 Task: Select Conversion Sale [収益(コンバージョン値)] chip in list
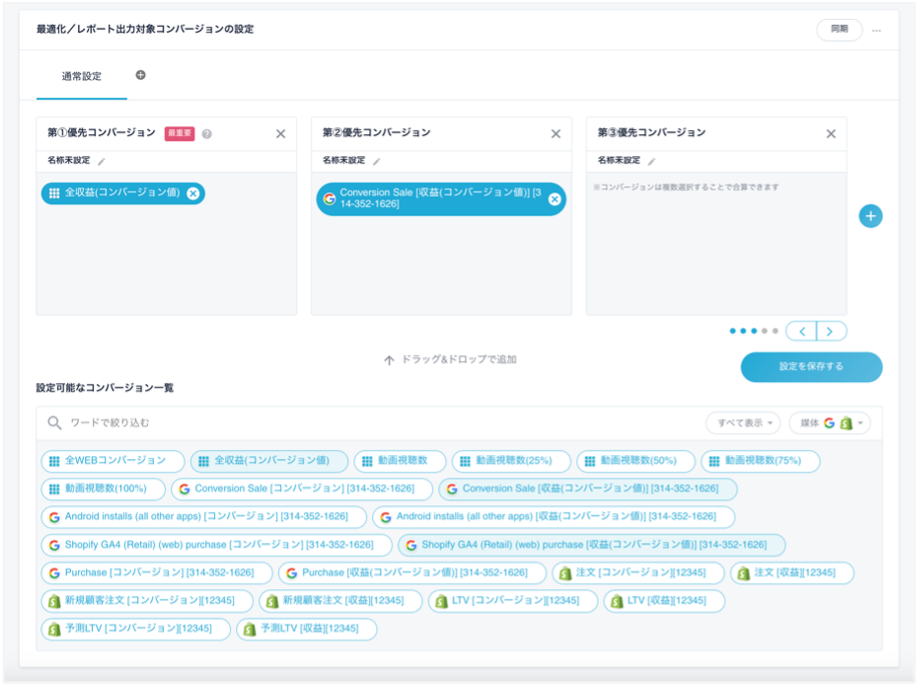(x=588, y=489)
